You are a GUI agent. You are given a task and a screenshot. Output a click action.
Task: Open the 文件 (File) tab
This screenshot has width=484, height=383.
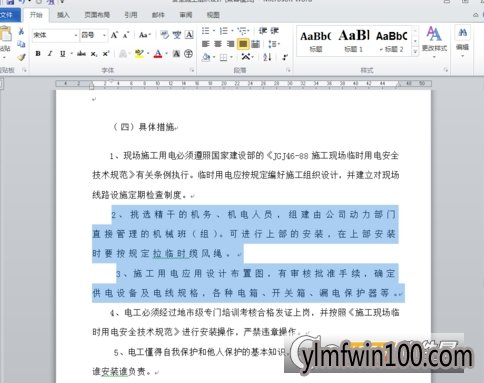pyautogui.click(x=8, y=15)
